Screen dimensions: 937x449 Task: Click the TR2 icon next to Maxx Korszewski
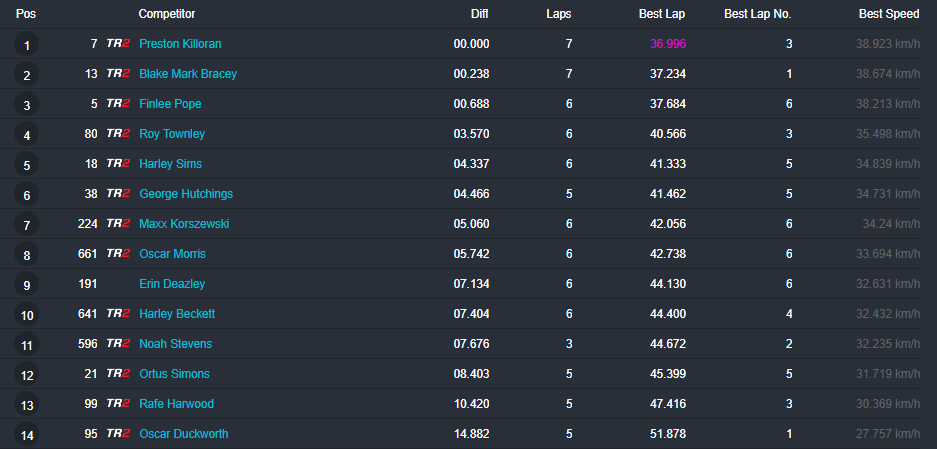tap(118, 224)
